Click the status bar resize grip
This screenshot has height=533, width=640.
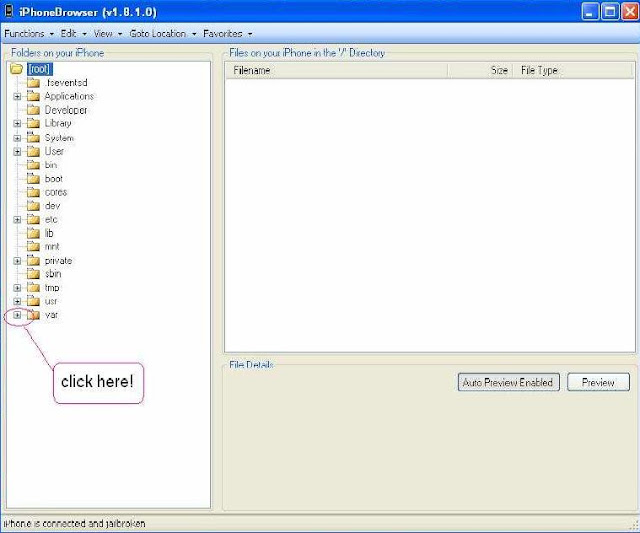tap(634, 526)
